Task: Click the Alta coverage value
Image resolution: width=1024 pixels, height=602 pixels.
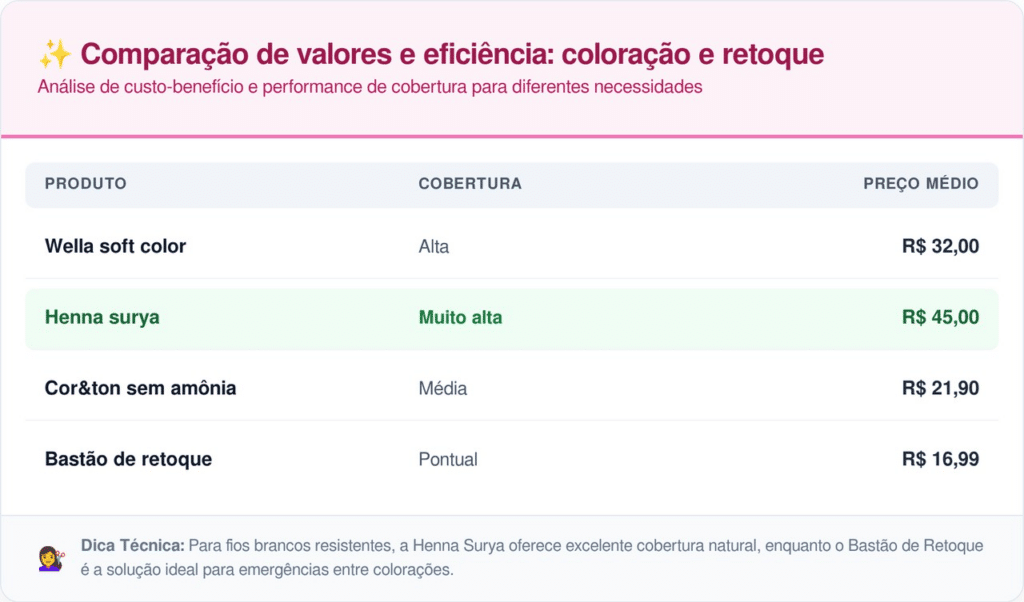Action: (x=434, y=247)
